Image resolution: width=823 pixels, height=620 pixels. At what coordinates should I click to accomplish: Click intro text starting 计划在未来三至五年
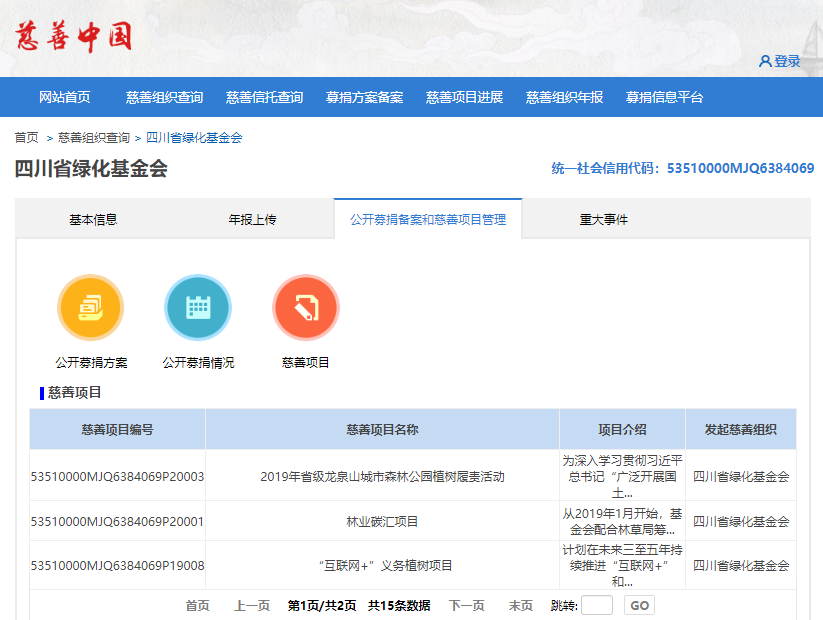click(622, 565)
